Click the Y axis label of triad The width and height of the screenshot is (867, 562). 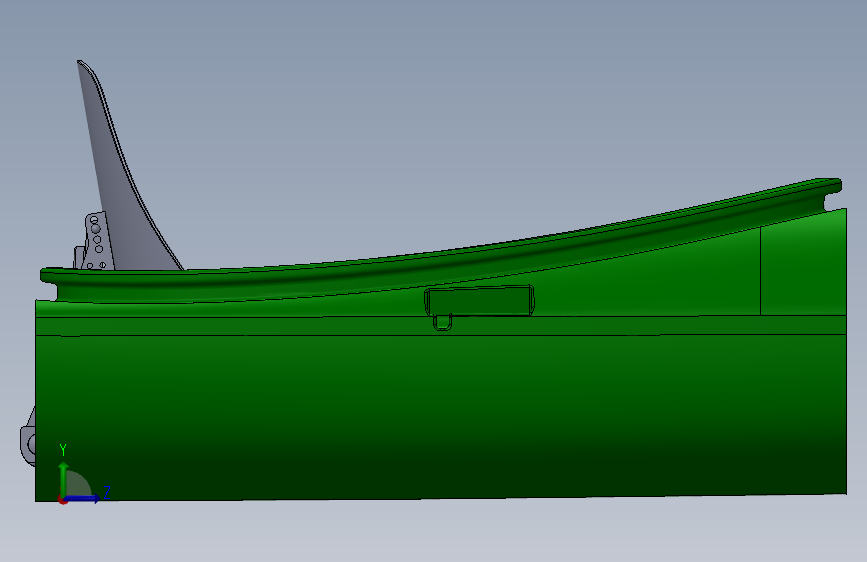[63, 450]
